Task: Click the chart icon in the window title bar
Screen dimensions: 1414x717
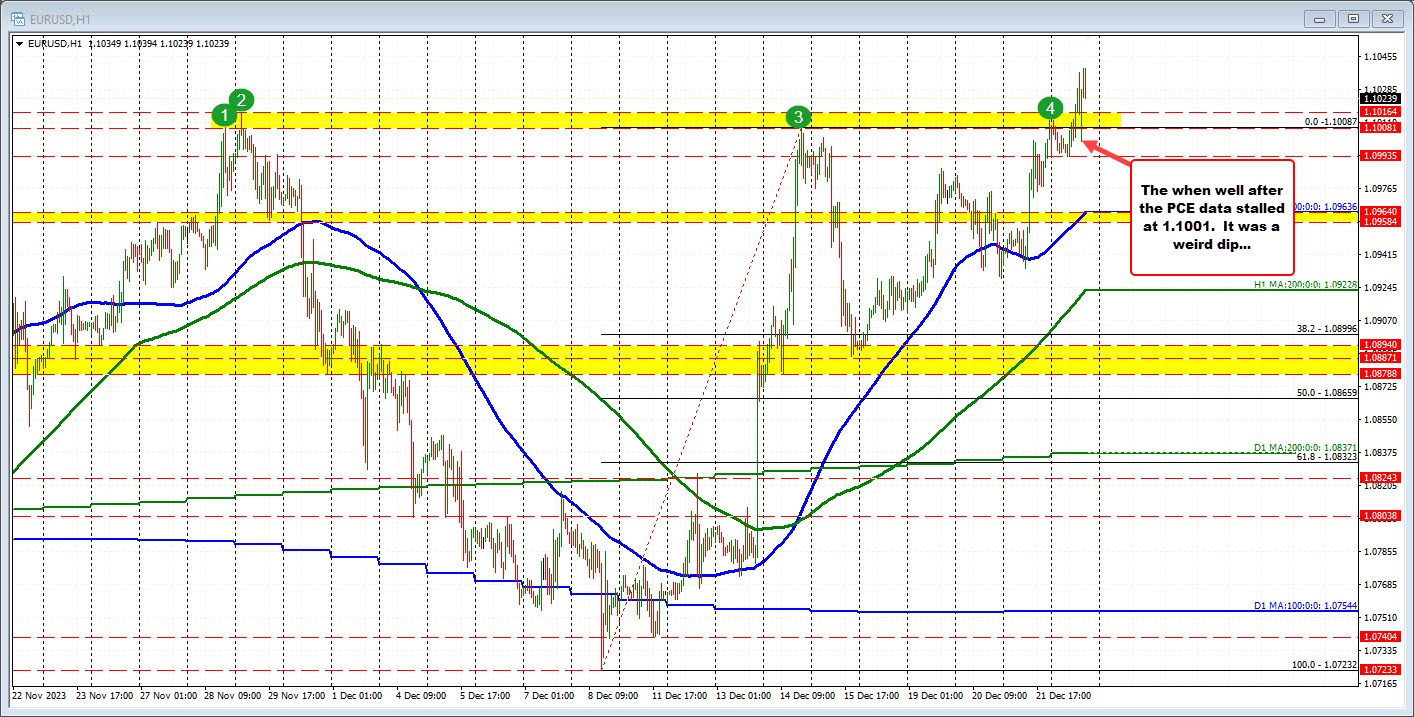Action: (x=18, y=17)
